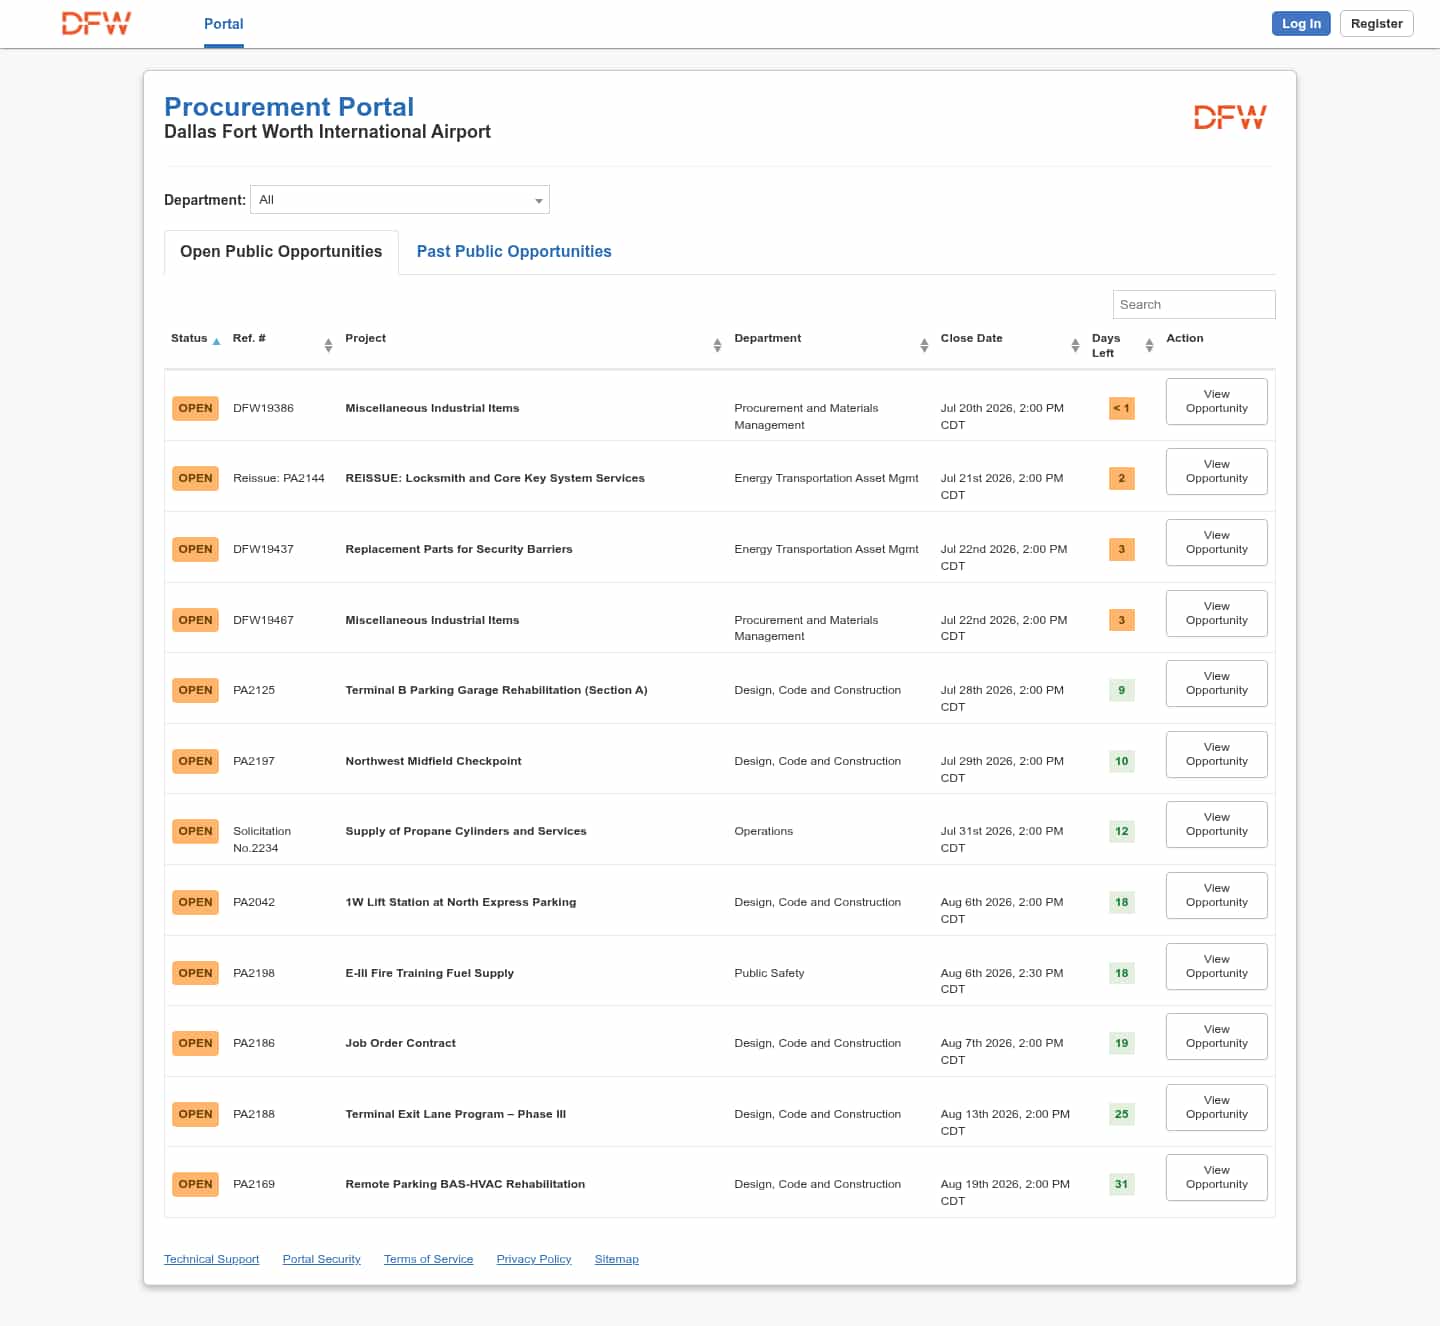Sort table by Days Left column arrows
This screenshot has height=1326, width=1440.
click(x=1149, y=345)
